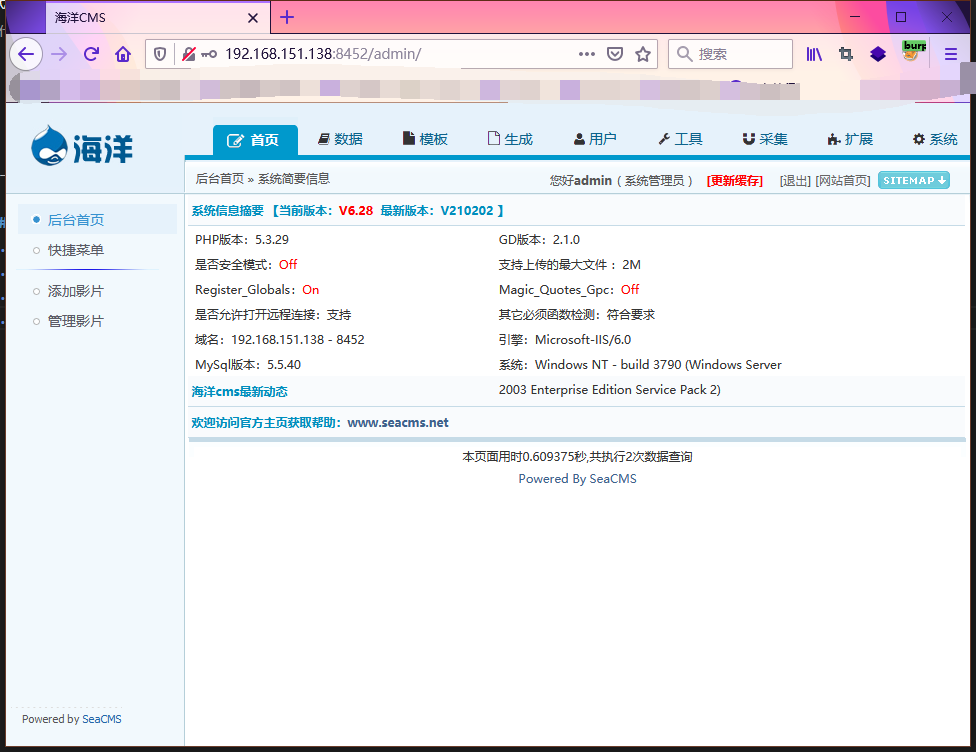Open the 数据 (Data) menu tab
Screen dimensions: 976x752
click(x=340, y=139)
